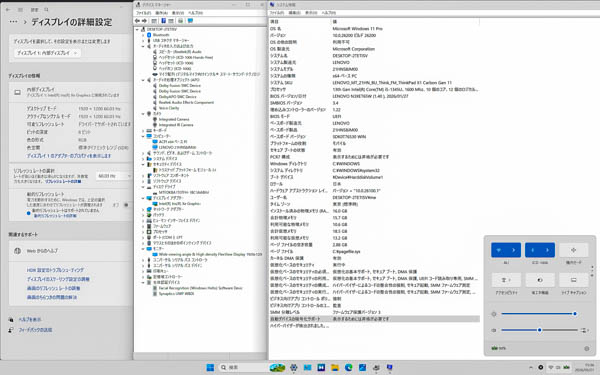Image resolution: width=600 pixels, height=375 pixels.
Task: Select the Integrated IR Camera device
Action: click(176, 125)
